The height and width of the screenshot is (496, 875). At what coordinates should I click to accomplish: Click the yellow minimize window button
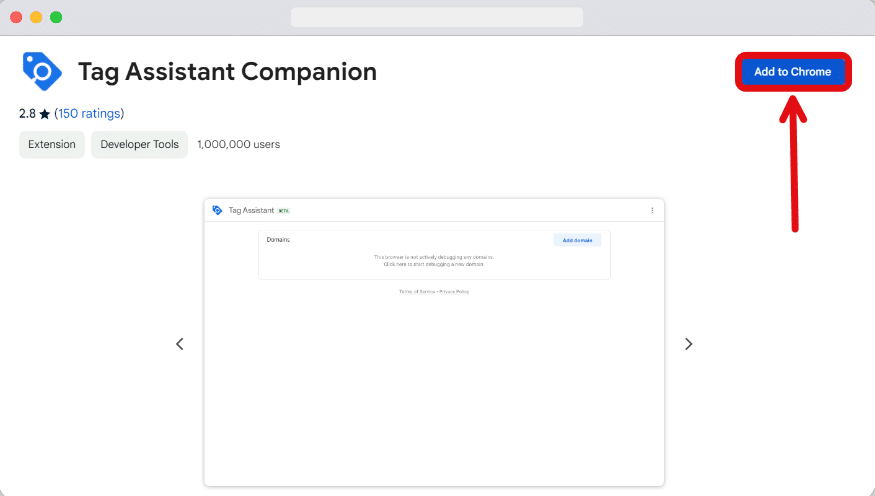36,17
